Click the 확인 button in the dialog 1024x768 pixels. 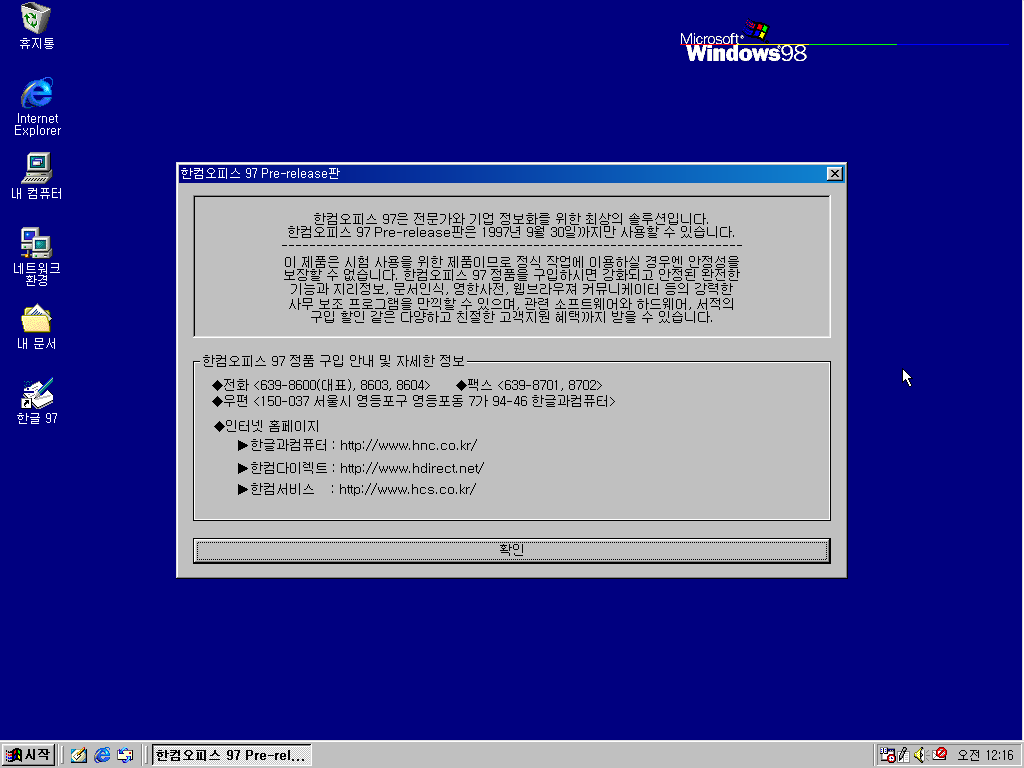point(511,550)
